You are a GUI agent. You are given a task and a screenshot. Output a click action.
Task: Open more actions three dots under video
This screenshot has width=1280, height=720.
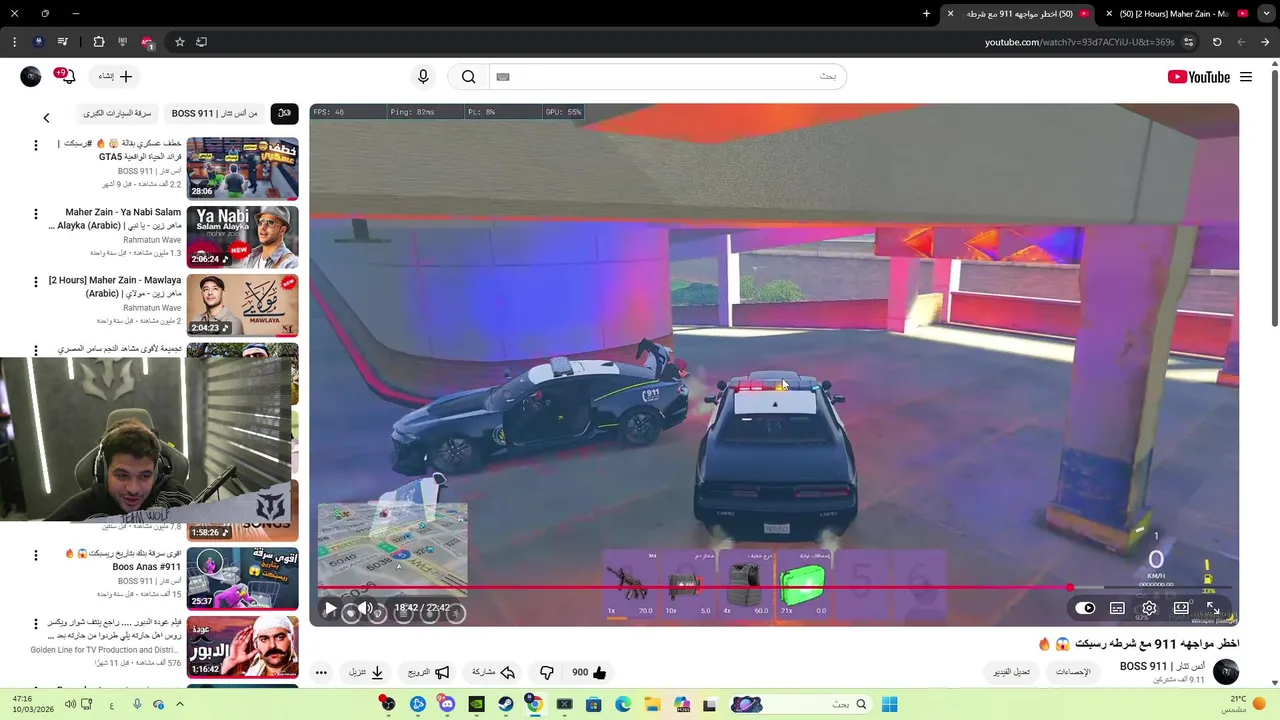[x=321, y=673]
